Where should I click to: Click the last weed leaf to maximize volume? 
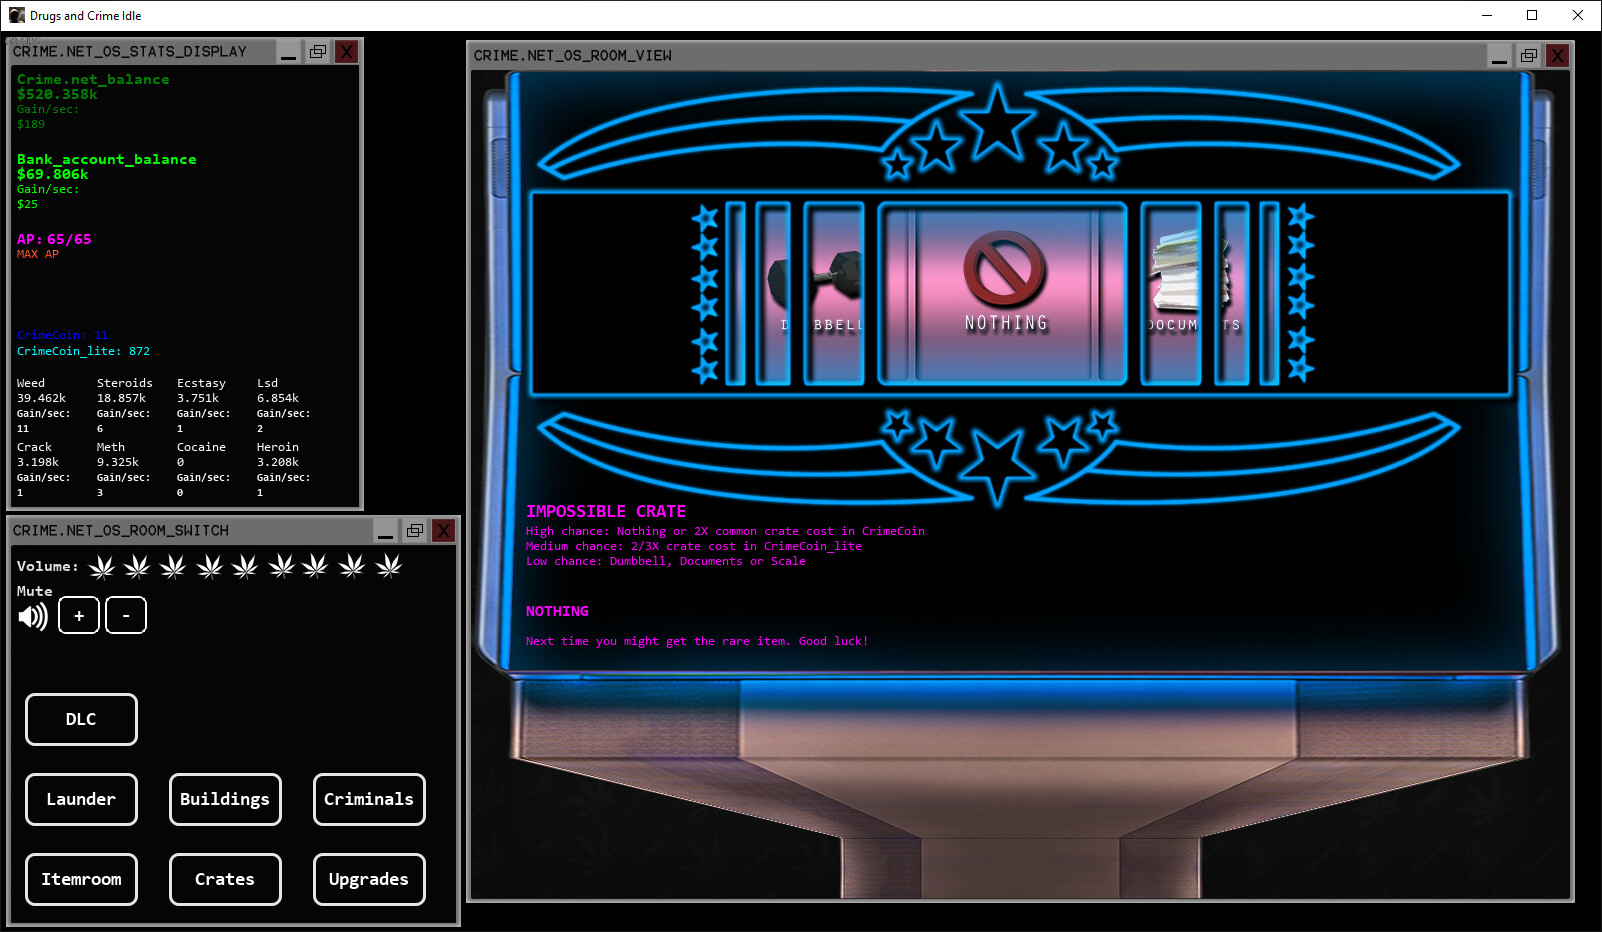(x=389, y=566)
